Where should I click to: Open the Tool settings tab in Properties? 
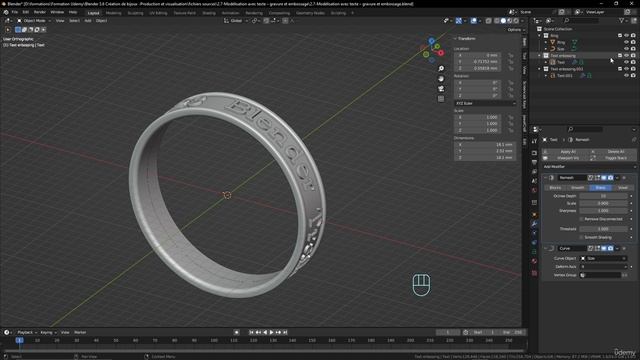click(534, 141)
